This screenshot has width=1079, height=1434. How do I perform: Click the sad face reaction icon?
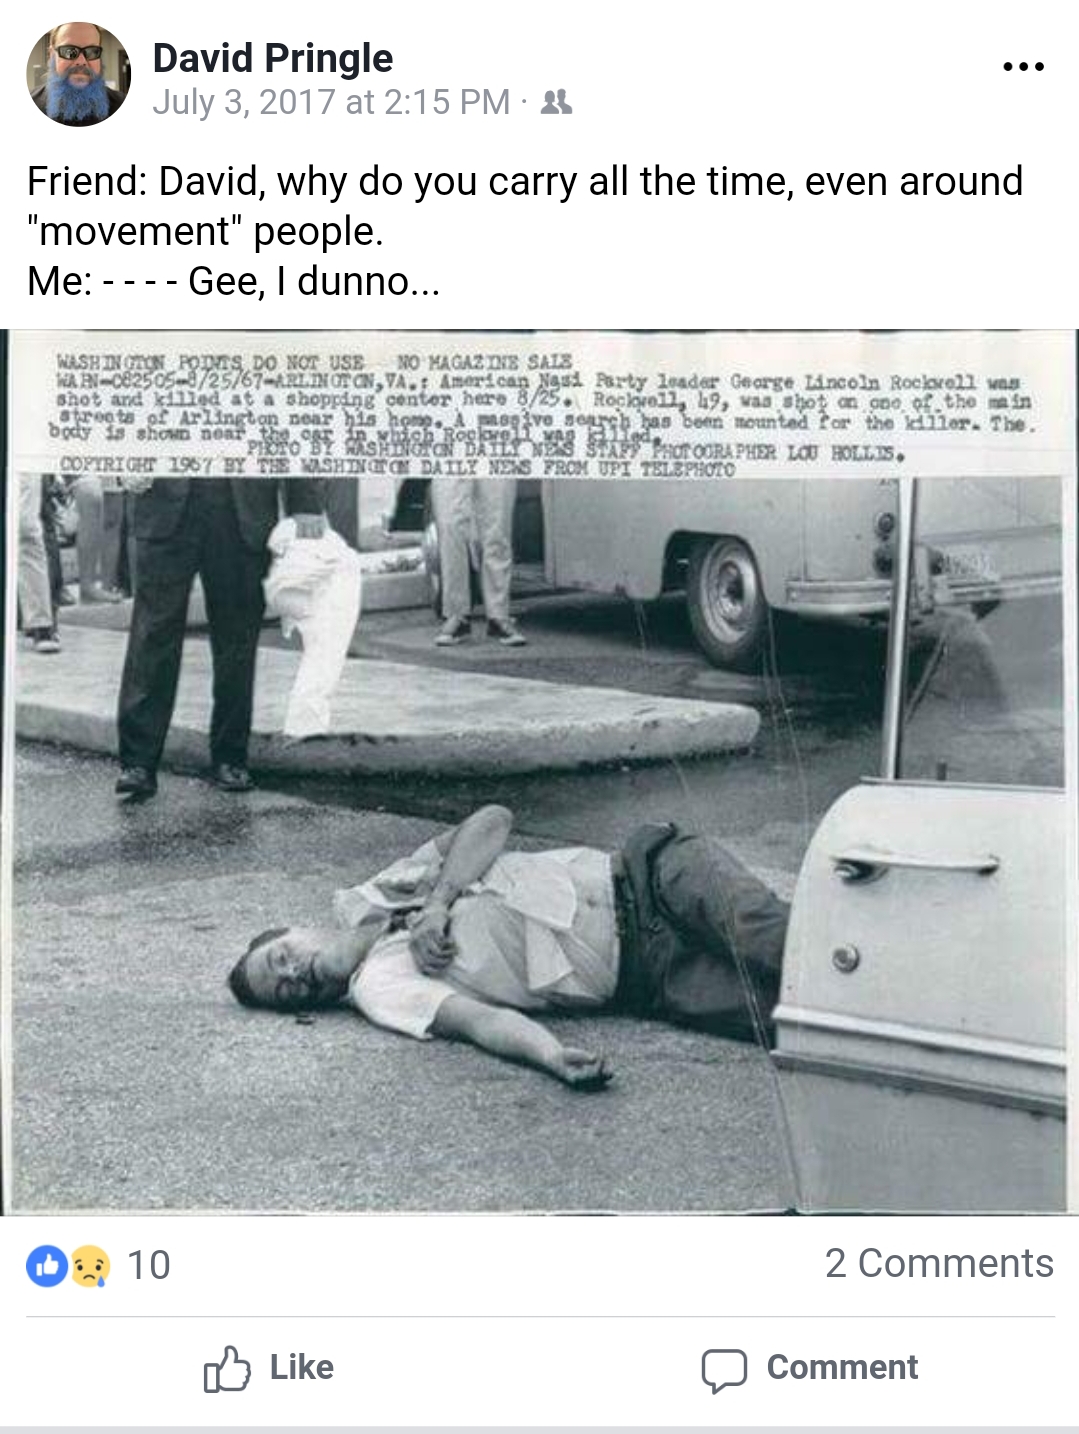90,1265
